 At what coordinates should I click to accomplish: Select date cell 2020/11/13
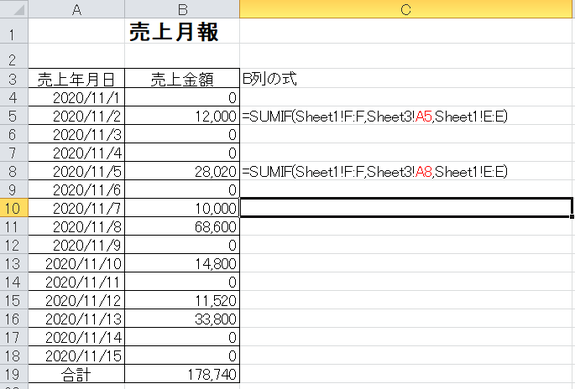coord(77,319)
